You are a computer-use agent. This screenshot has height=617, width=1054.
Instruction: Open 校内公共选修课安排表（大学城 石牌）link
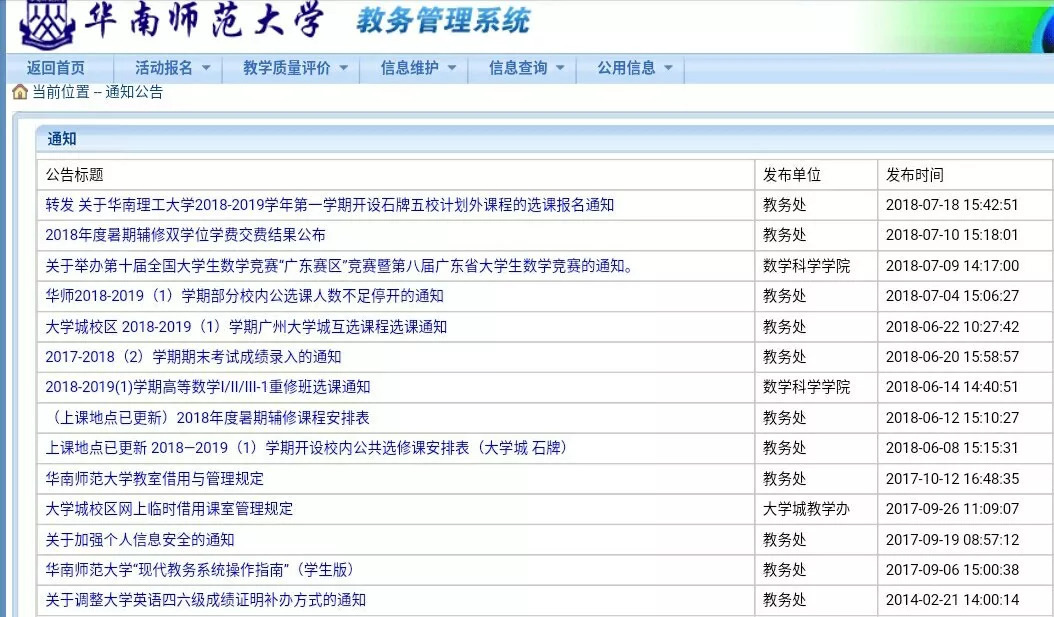[x=308, y=448]
